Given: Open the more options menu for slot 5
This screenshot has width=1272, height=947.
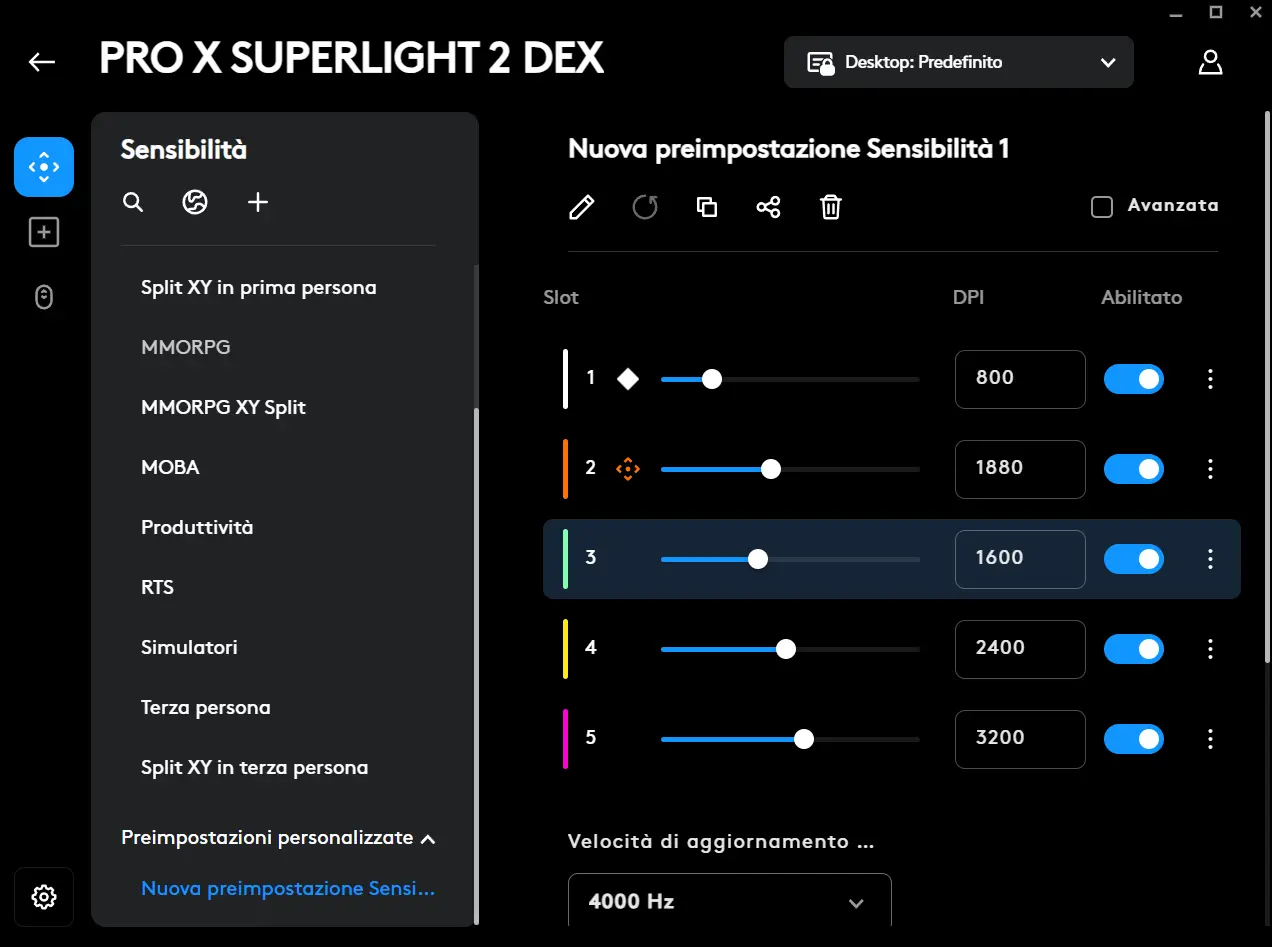Looking at the screenshot, I should tap(1210, 739).
